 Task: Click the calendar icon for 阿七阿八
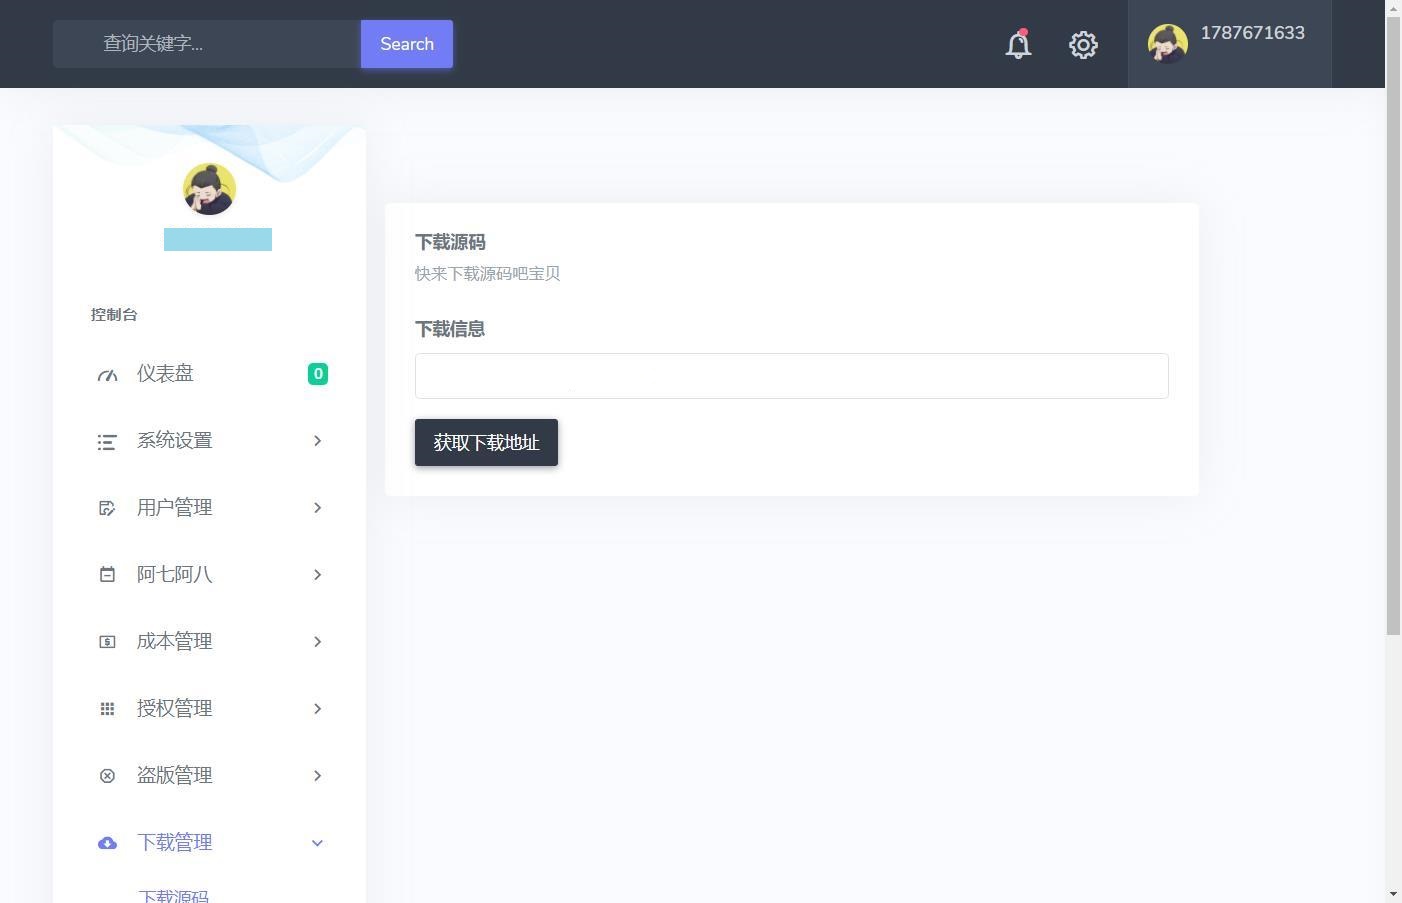coord(107,575)
